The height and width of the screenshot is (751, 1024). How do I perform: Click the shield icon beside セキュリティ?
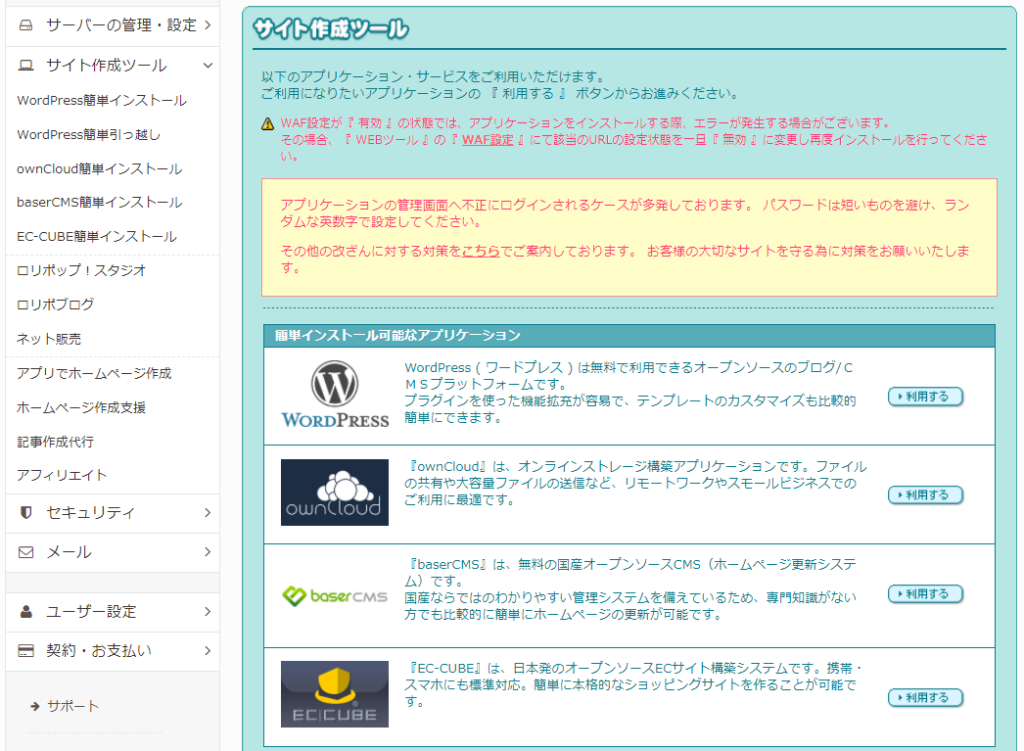coord(26,513)
